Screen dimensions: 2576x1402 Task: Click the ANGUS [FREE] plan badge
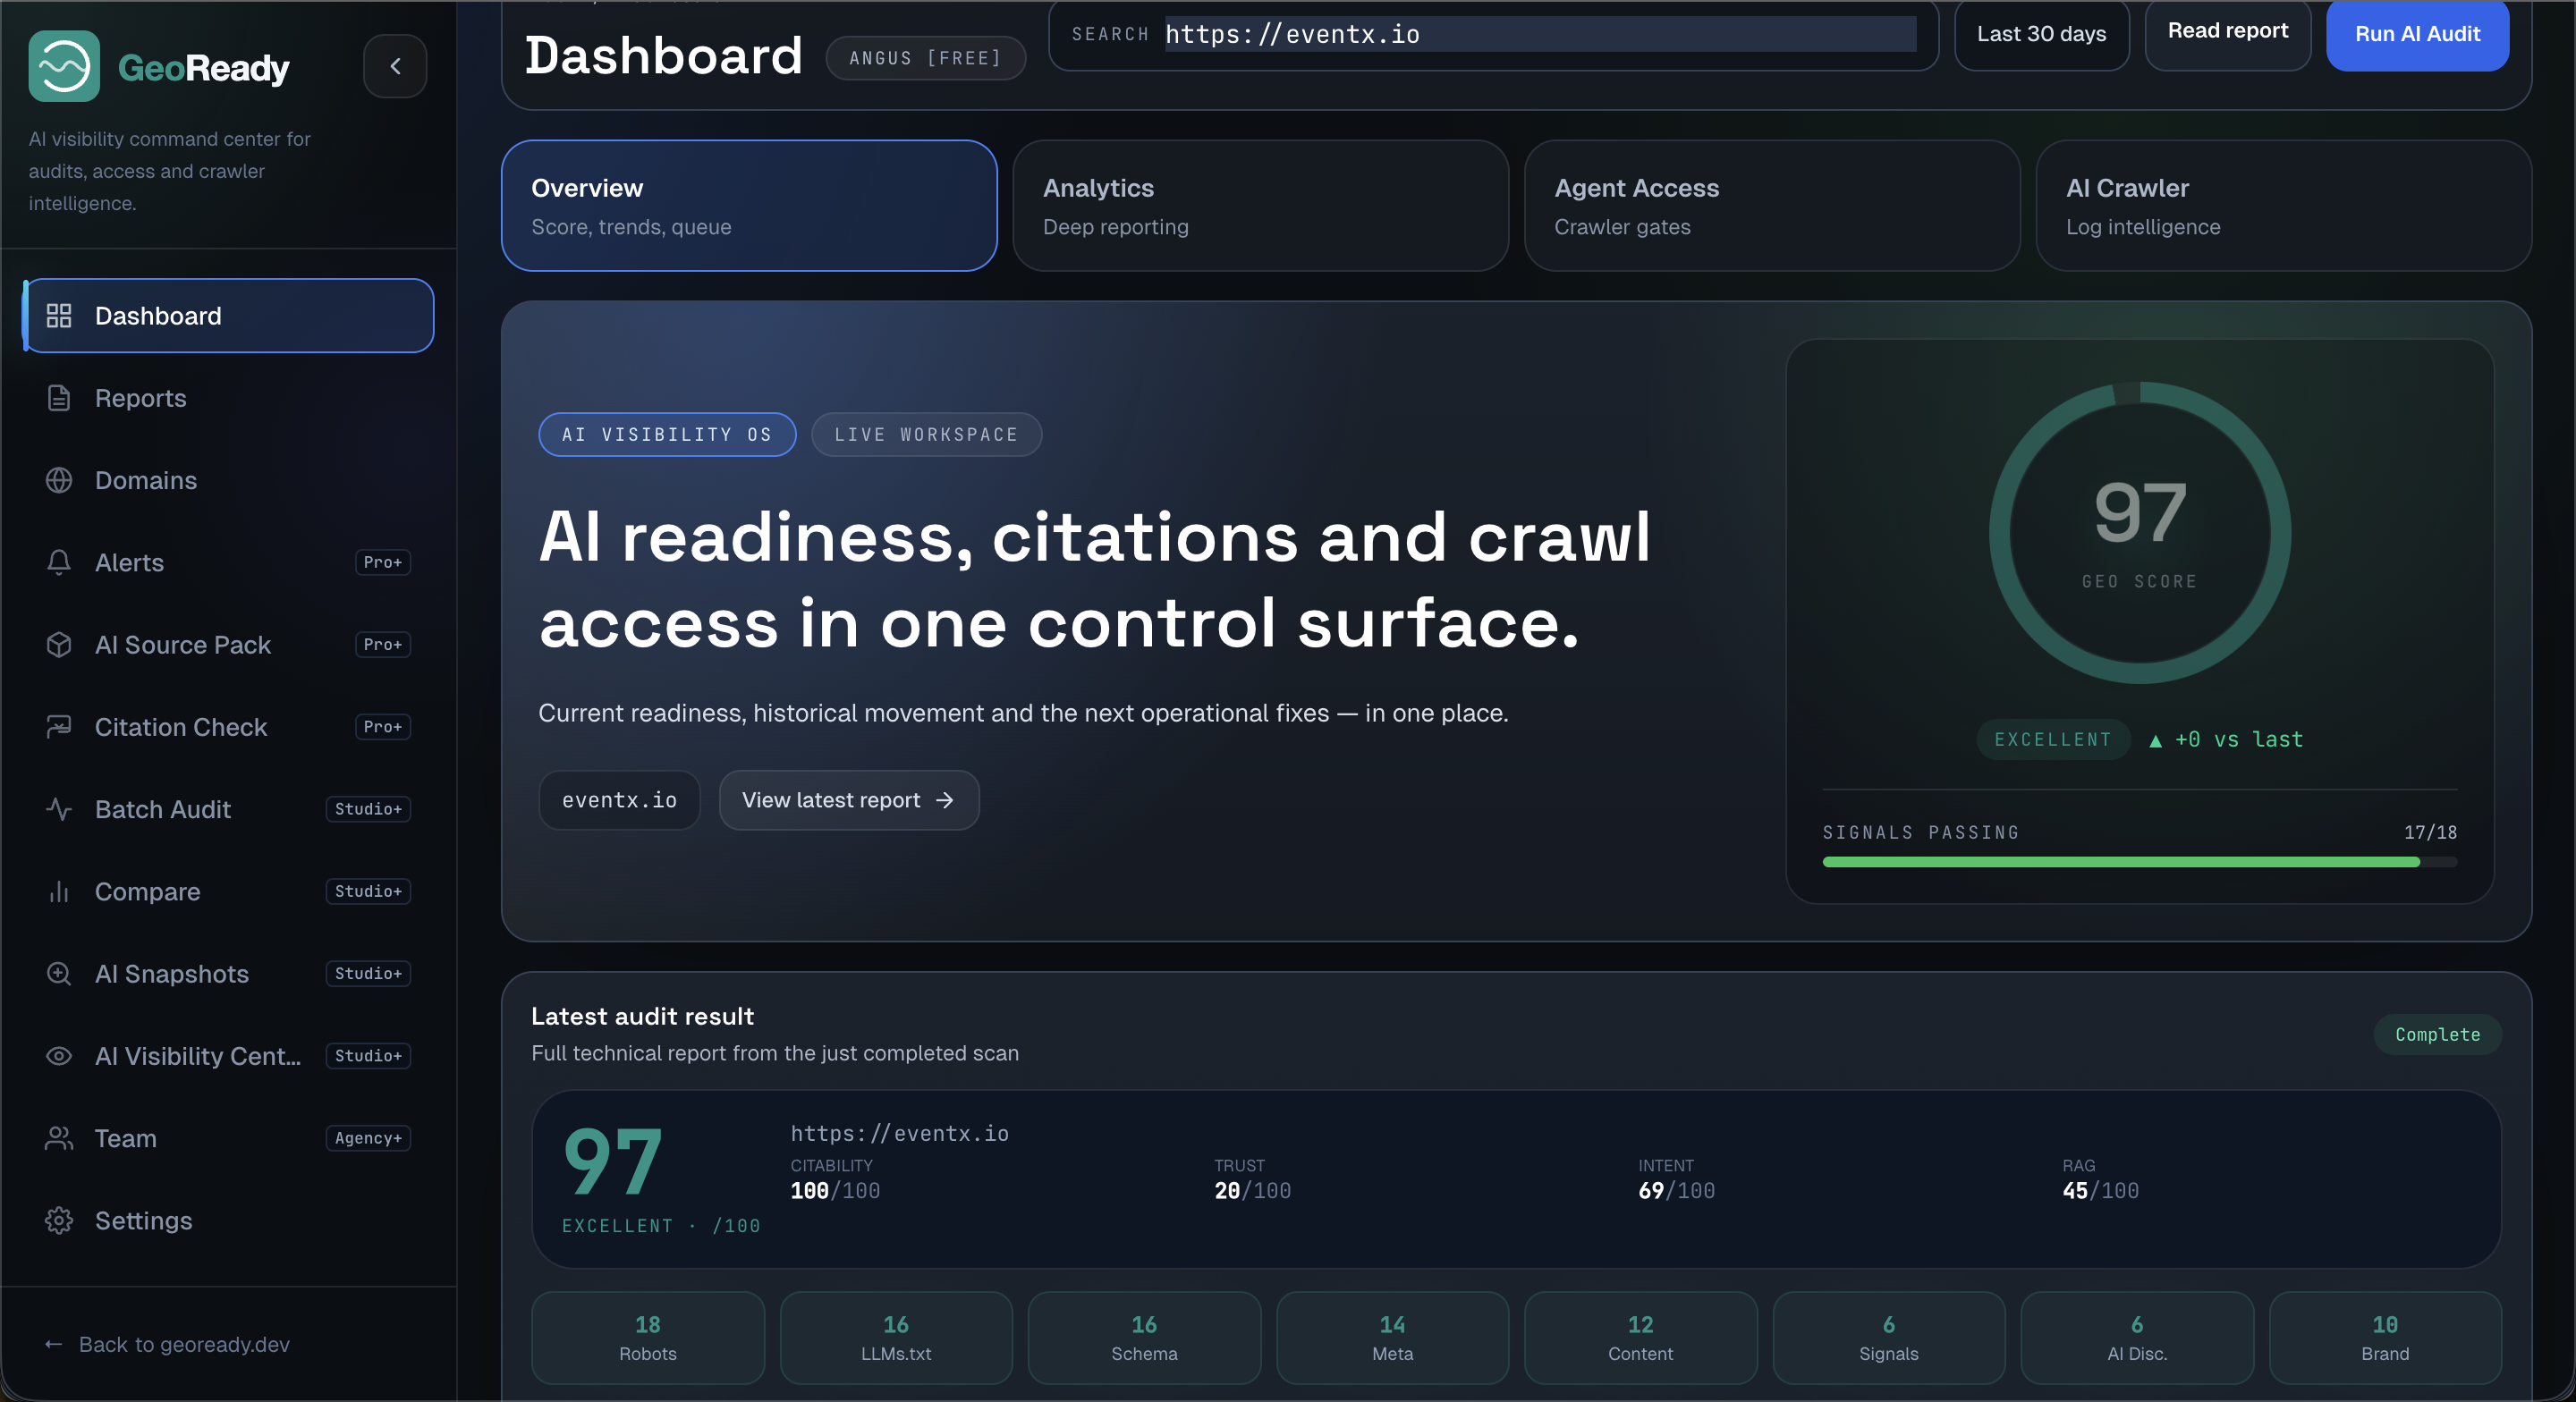[x=925, y=58]
